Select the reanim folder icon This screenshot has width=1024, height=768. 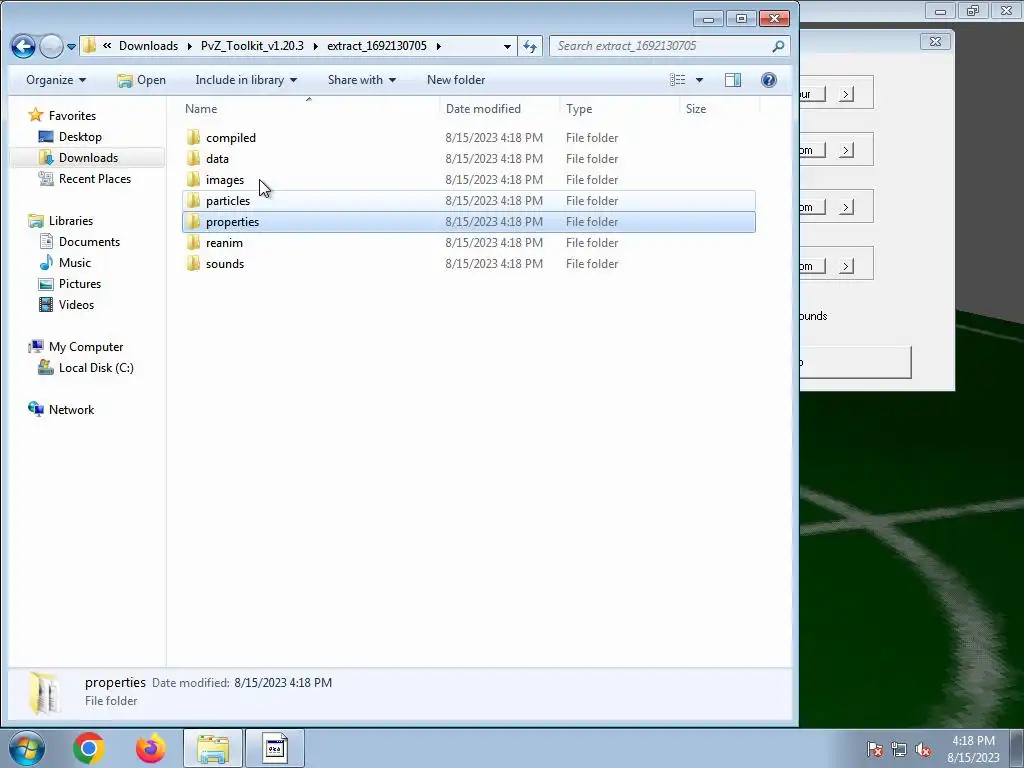(193, 242)
